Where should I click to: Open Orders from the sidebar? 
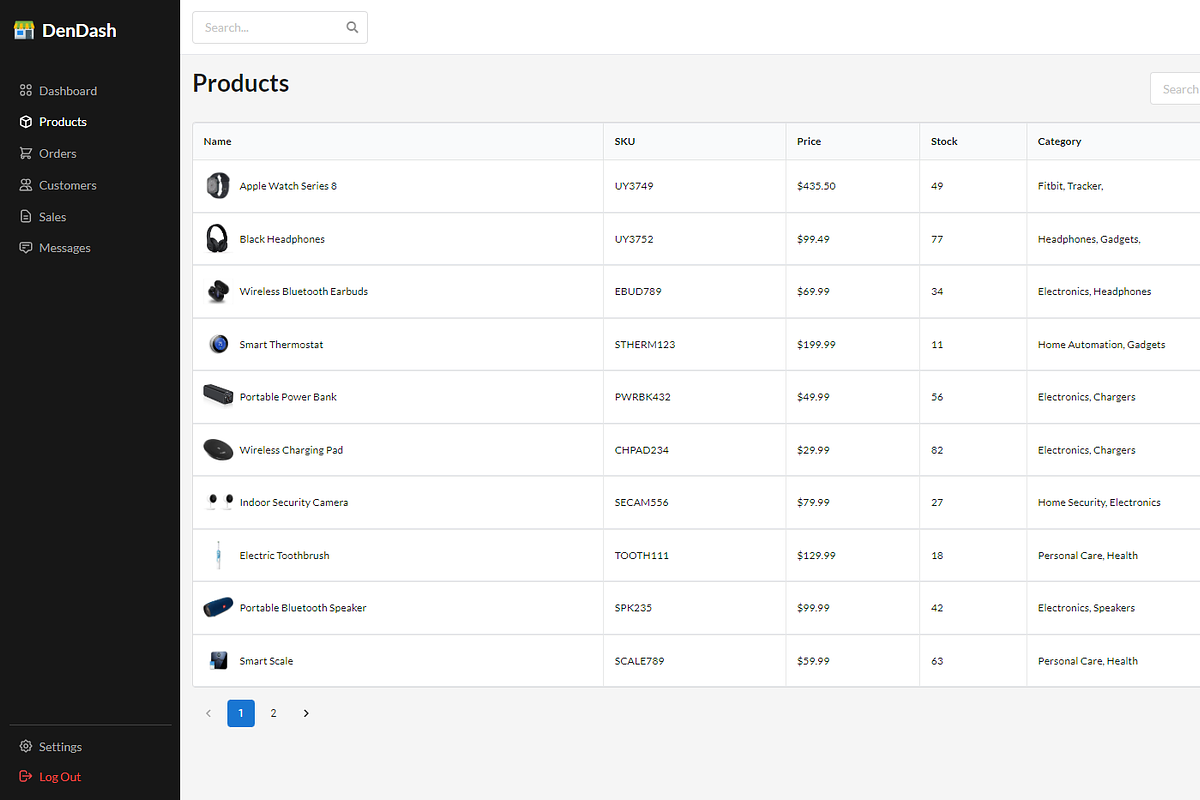[x=58, y=154]
